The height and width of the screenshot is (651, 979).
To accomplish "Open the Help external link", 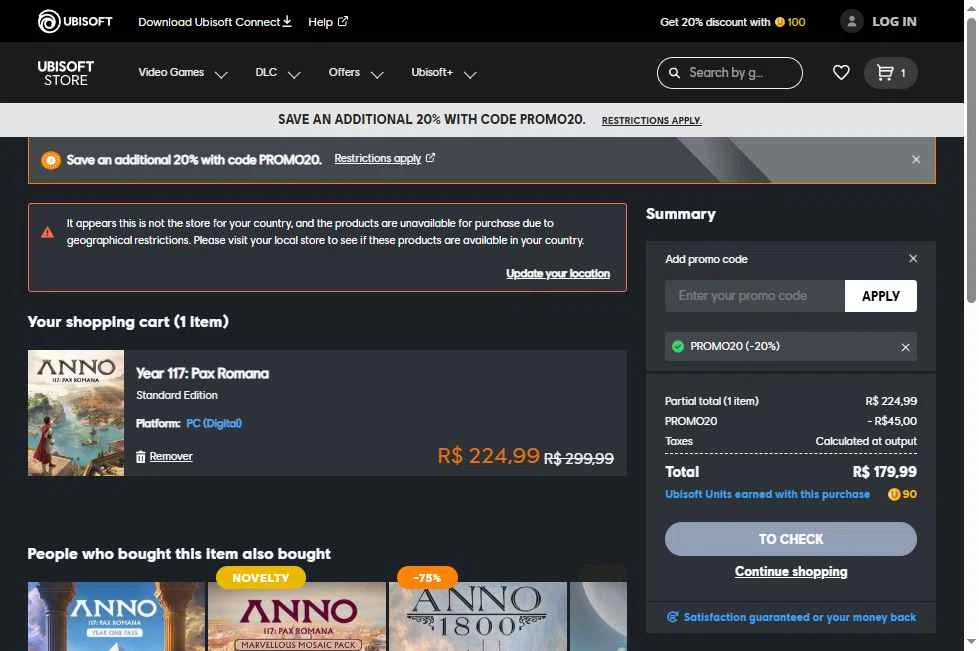I will click(328, 22).
